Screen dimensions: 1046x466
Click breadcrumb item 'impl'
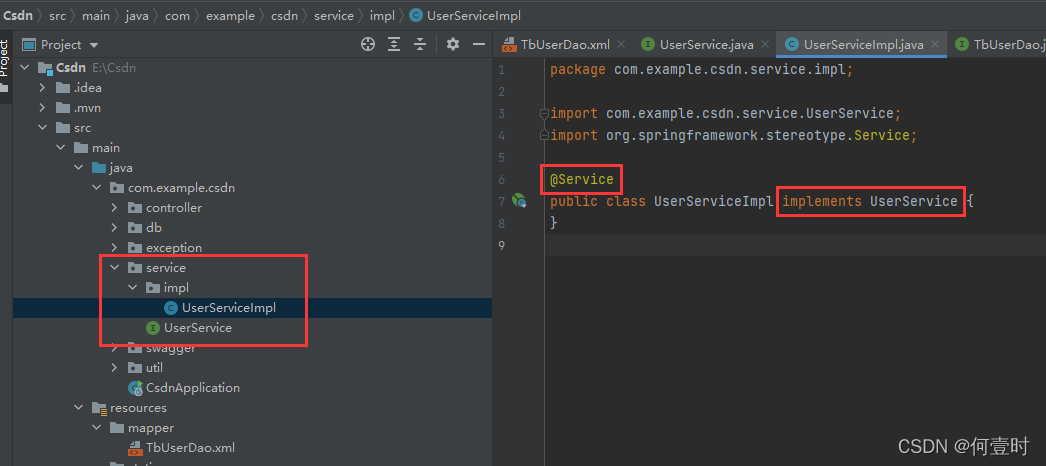(382, 15)
